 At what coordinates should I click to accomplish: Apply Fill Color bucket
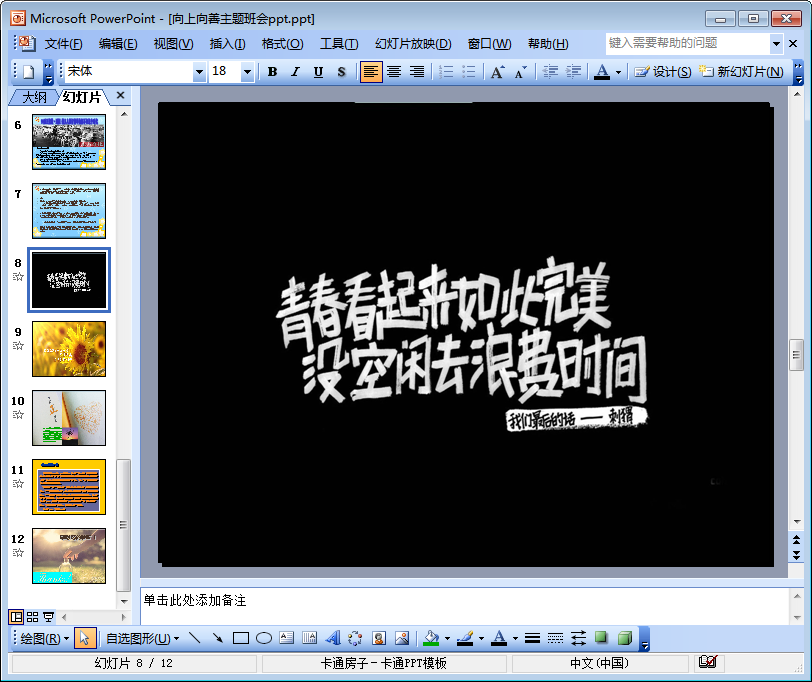tap(431, 639)
